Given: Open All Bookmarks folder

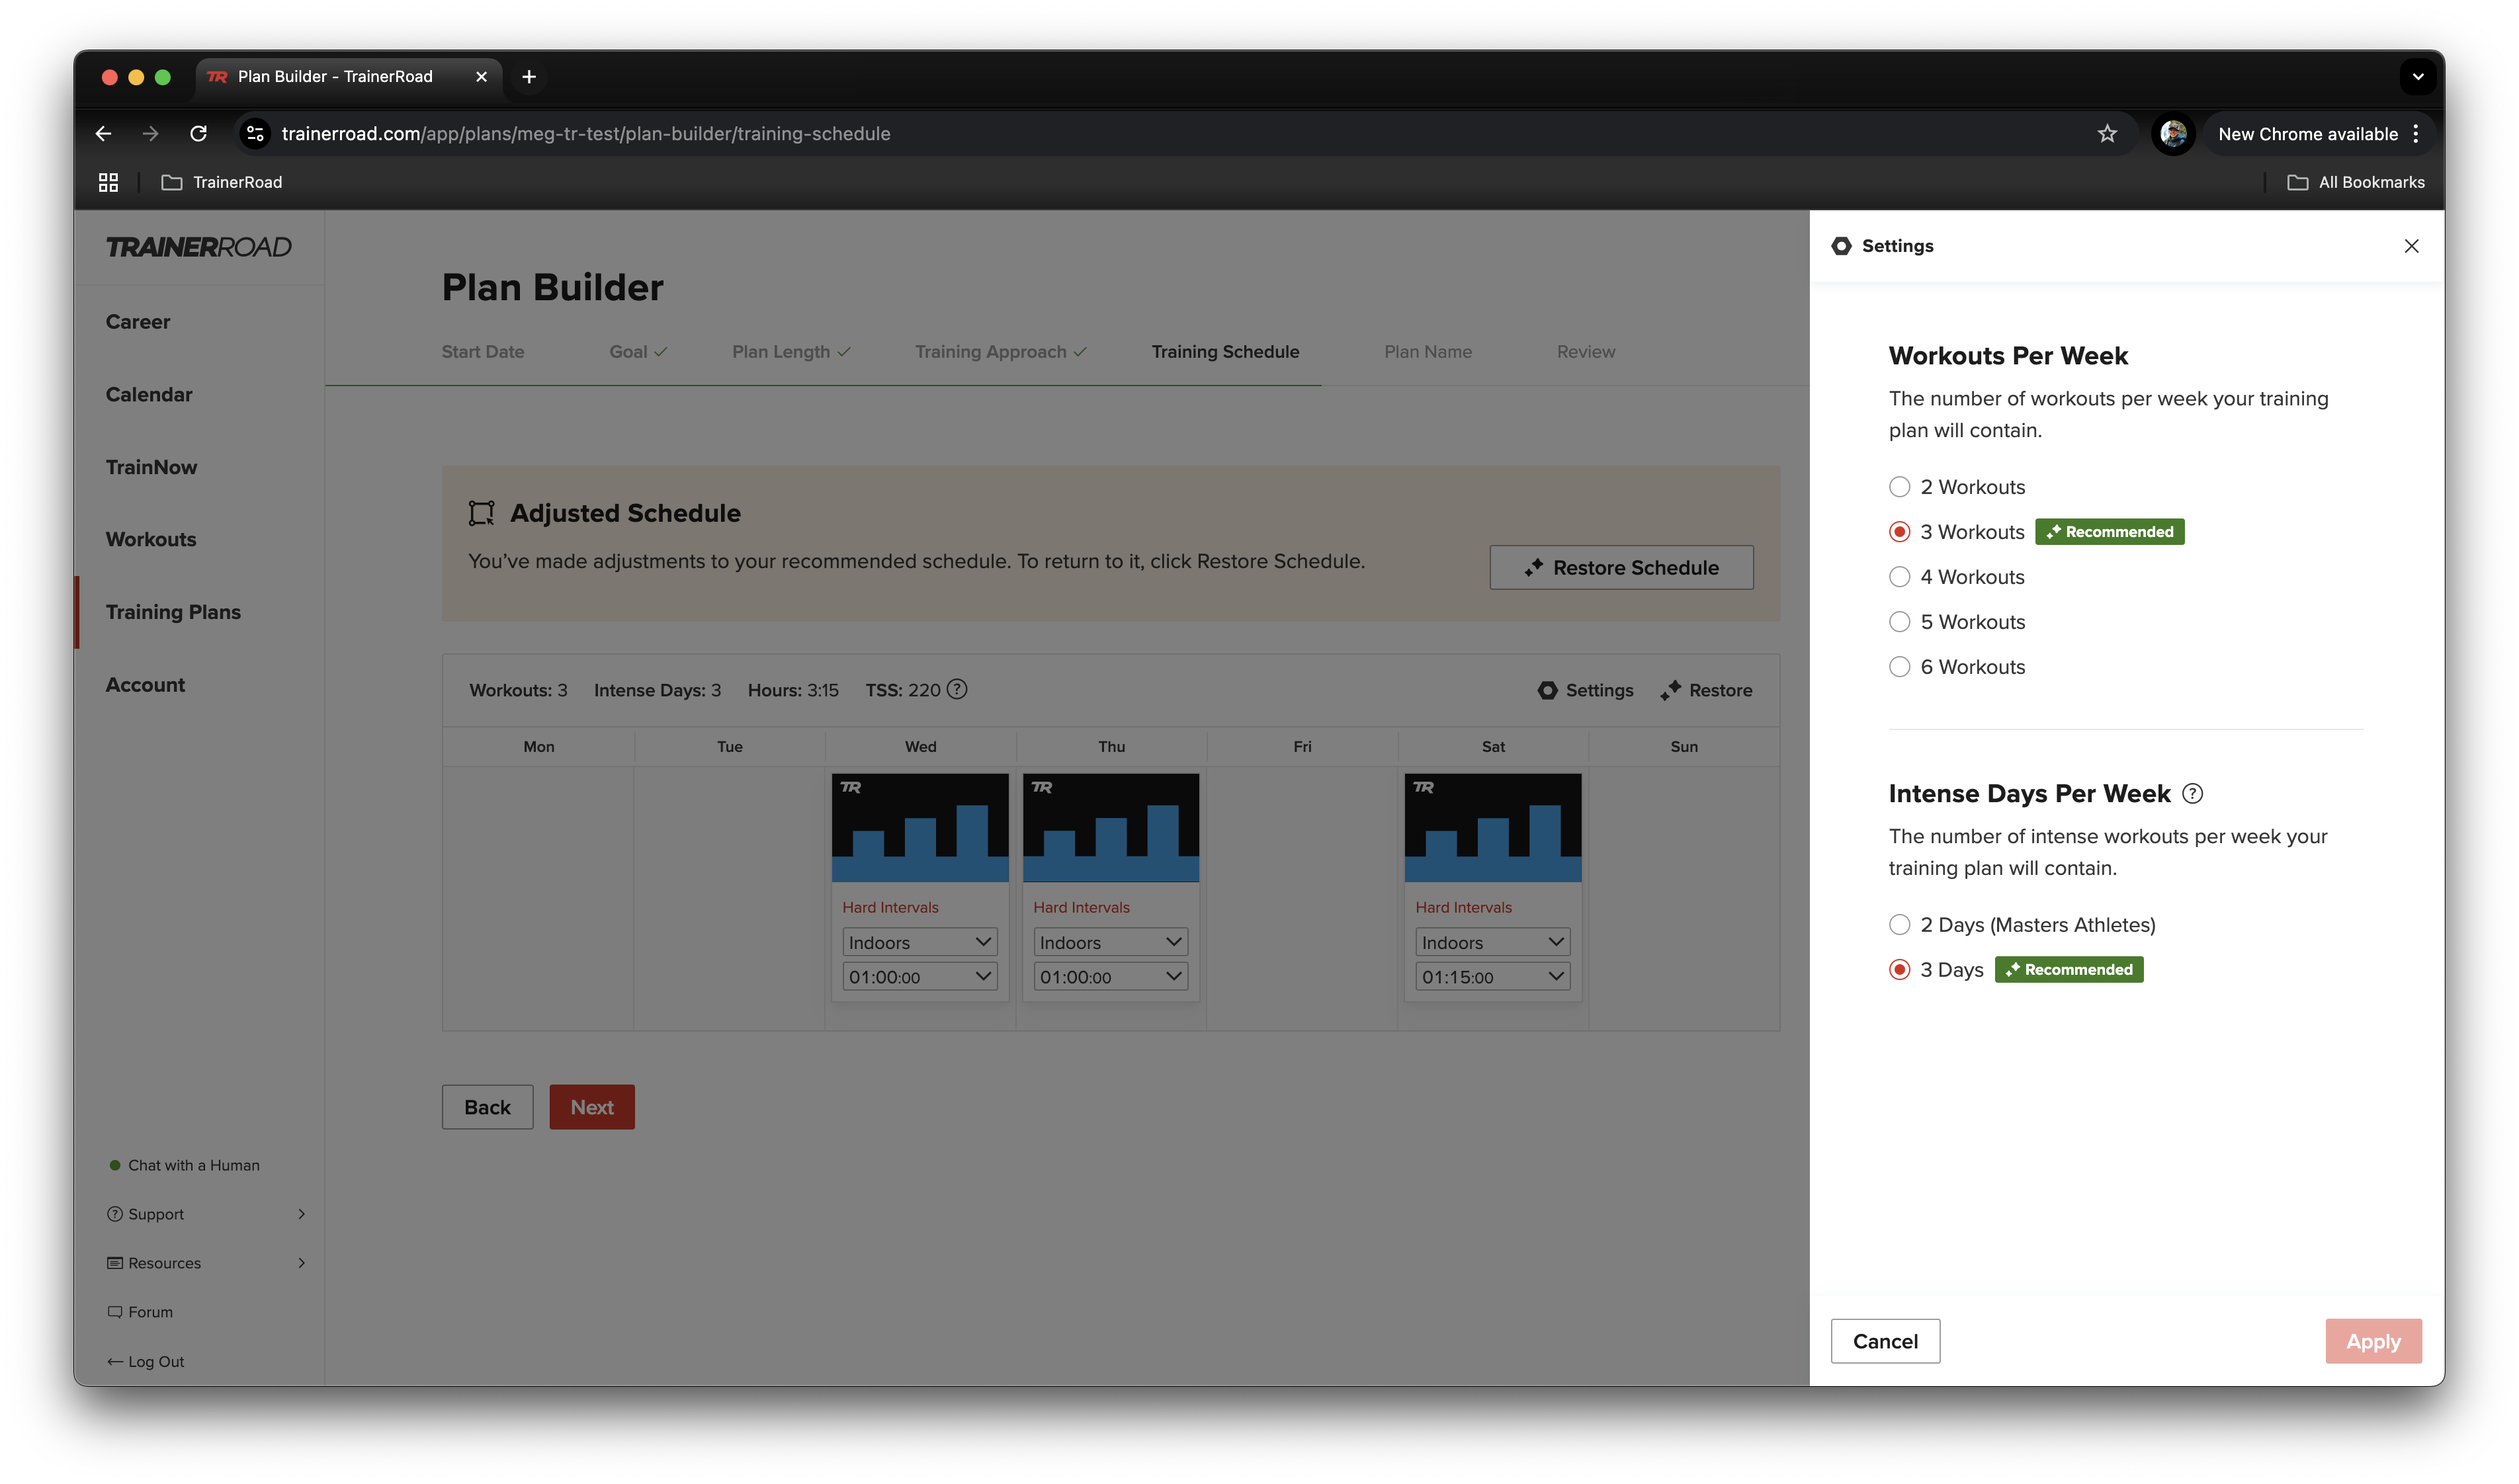Looking at the screenshot, I should pyautogui.click(x=2355, y=182).
